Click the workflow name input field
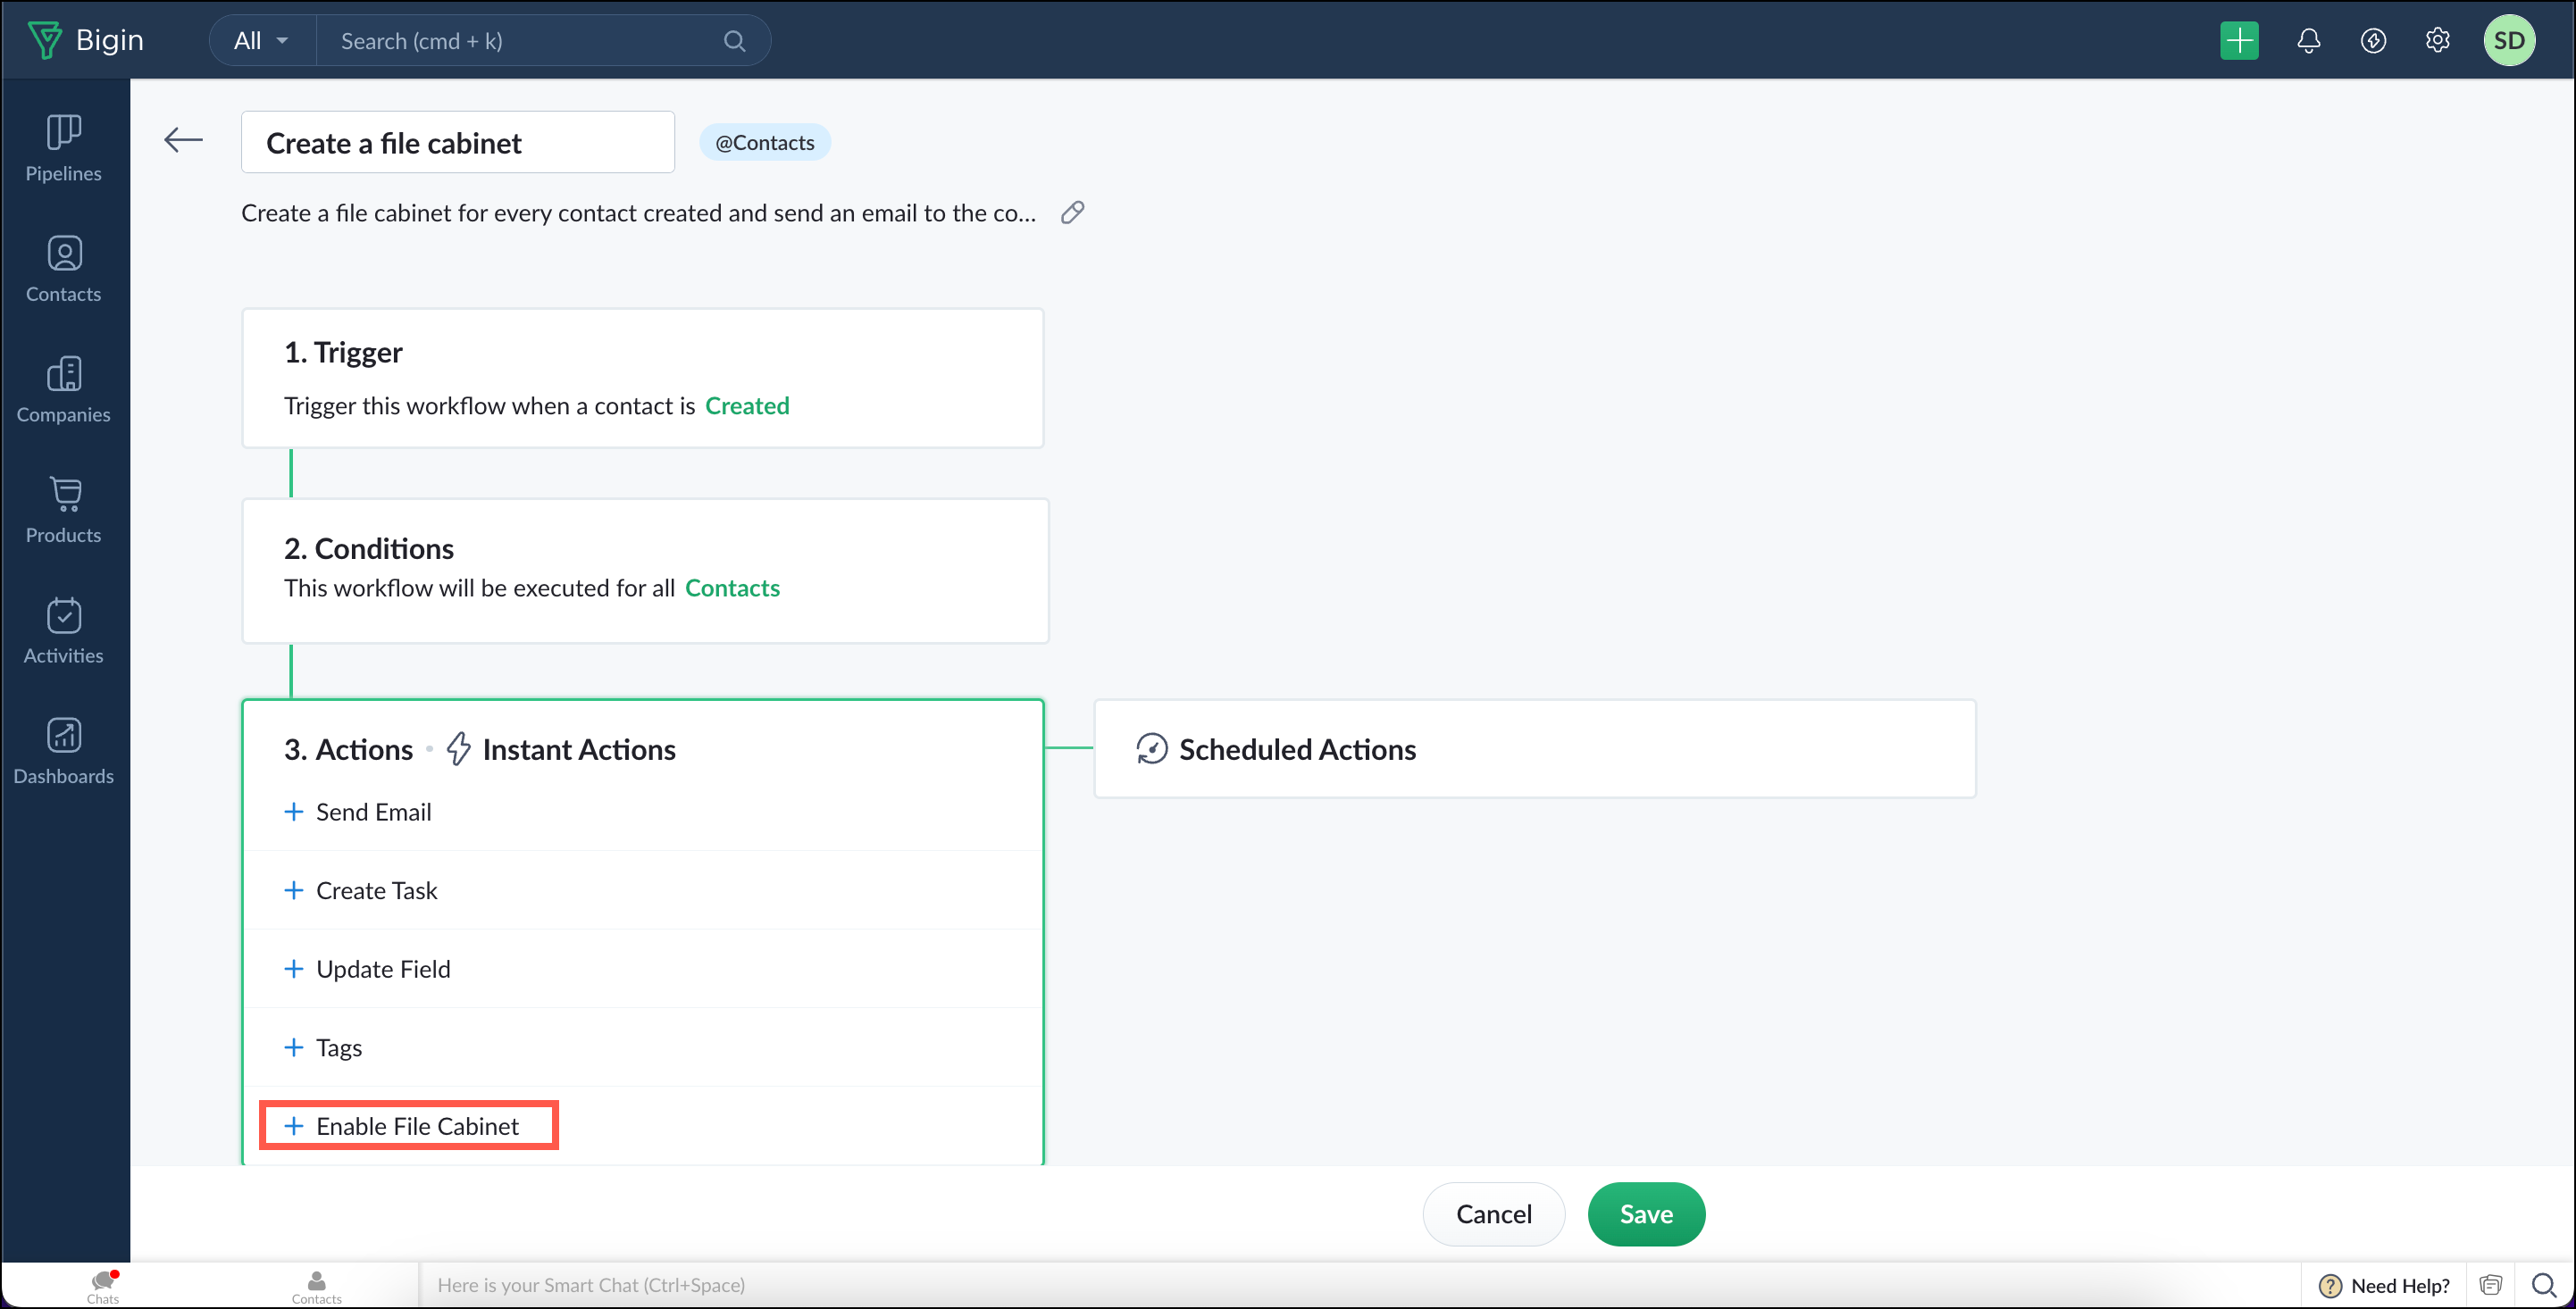Viewport: 2576px width, 1309px height. 457,143
